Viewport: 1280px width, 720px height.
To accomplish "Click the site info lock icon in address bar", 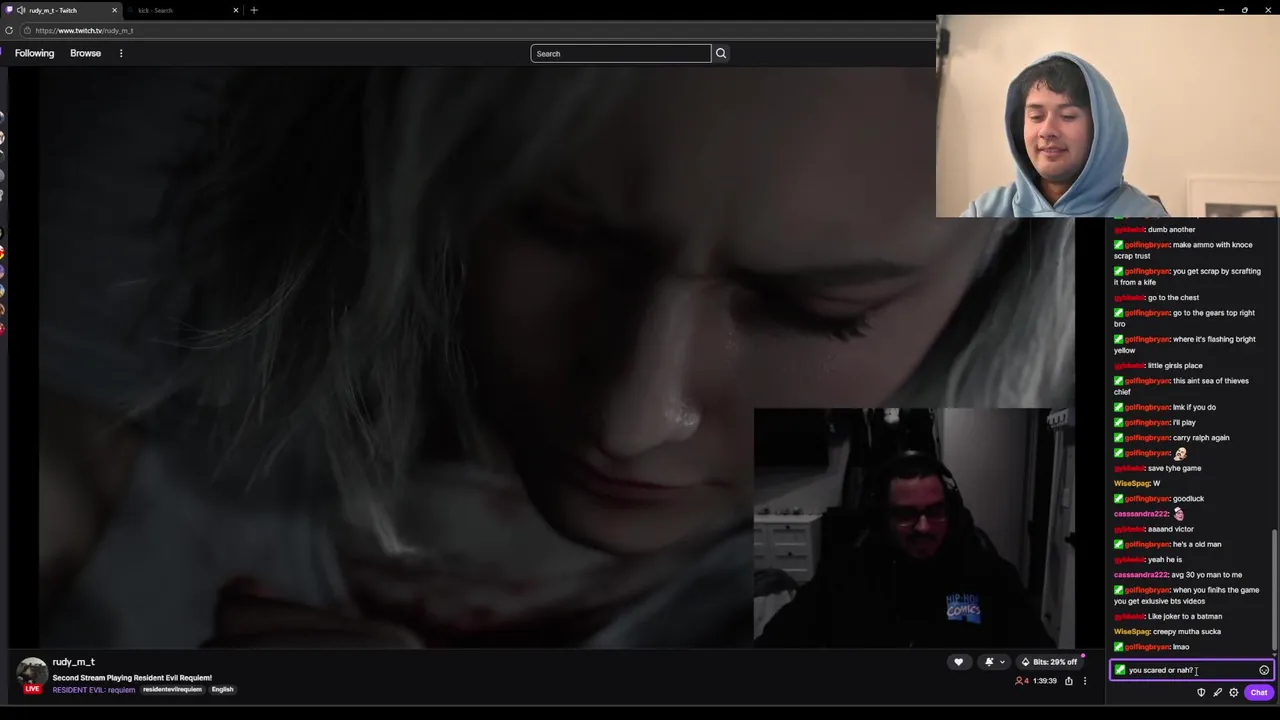I will pyautogui.click(x=27, y=30).
